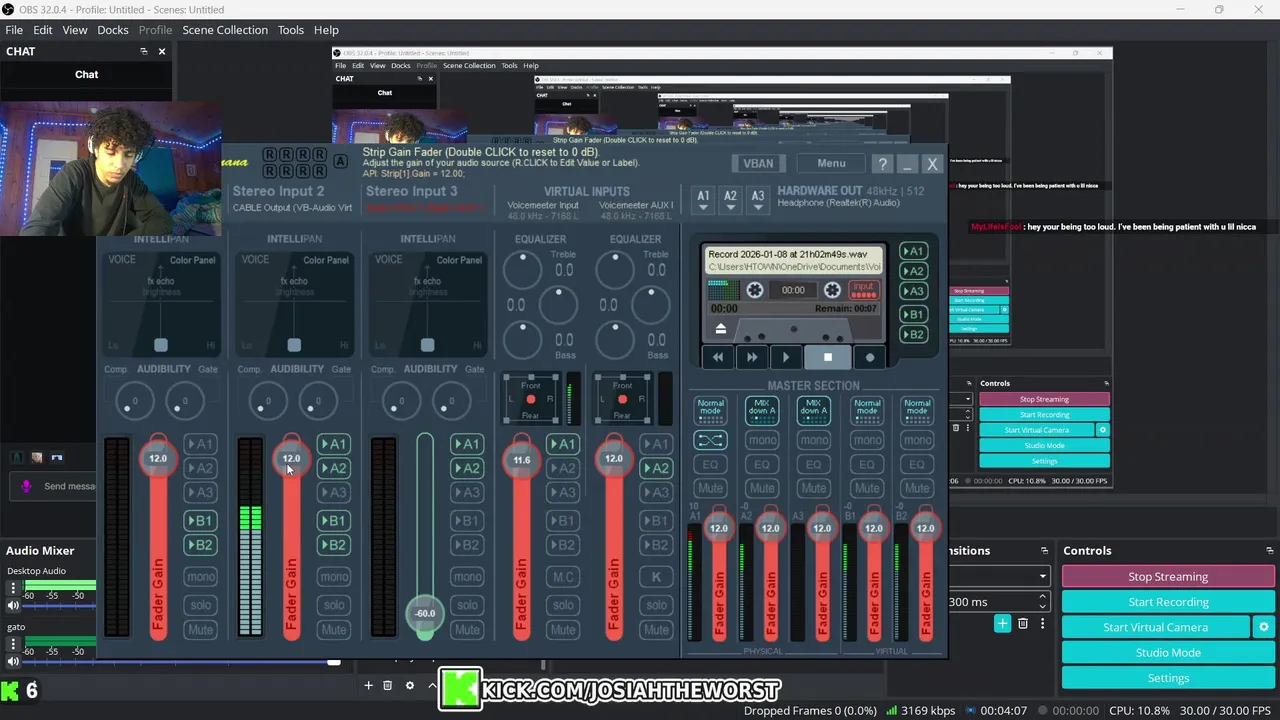This screenshot has width=1280, height=720.
Task: Undock the Chat panel with its float icon
Action: coord(144,51)
